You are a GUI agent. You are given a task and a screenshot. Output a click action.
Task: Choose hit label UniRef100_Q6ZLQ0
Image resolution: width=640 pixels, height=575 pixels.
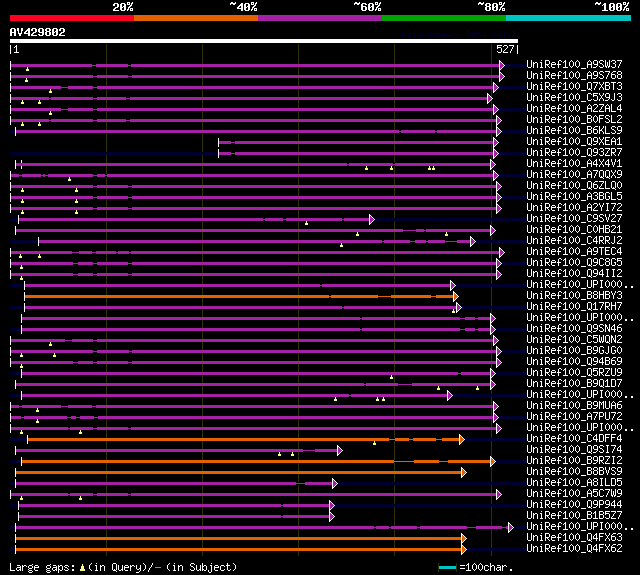574,186
